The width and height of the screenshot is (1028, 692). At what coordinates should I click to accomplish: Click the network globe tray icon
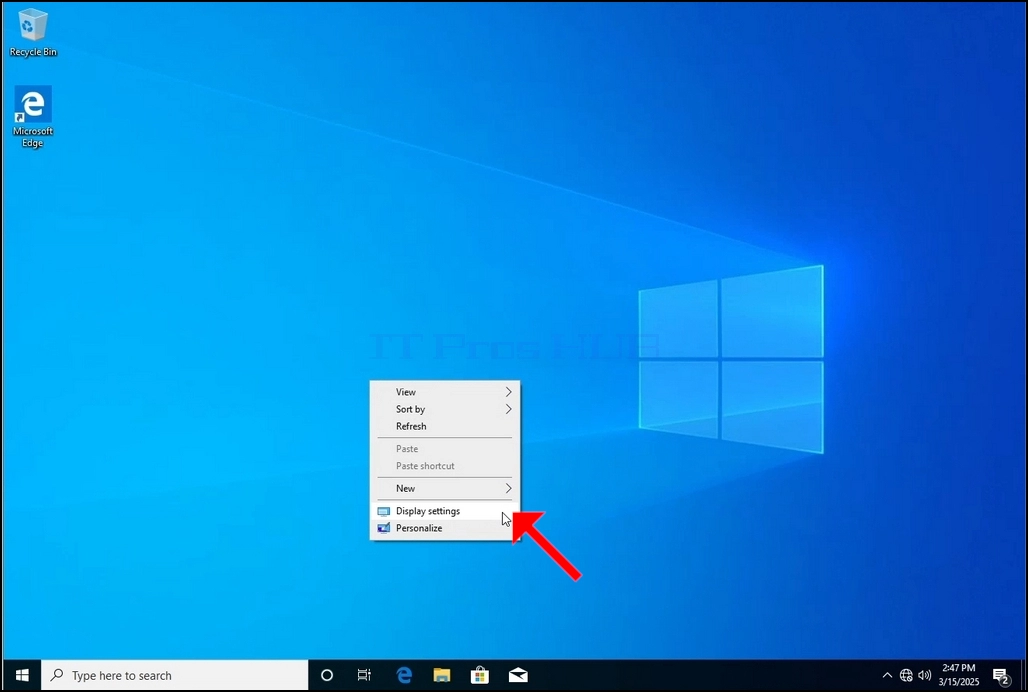[x=906, y=675]
